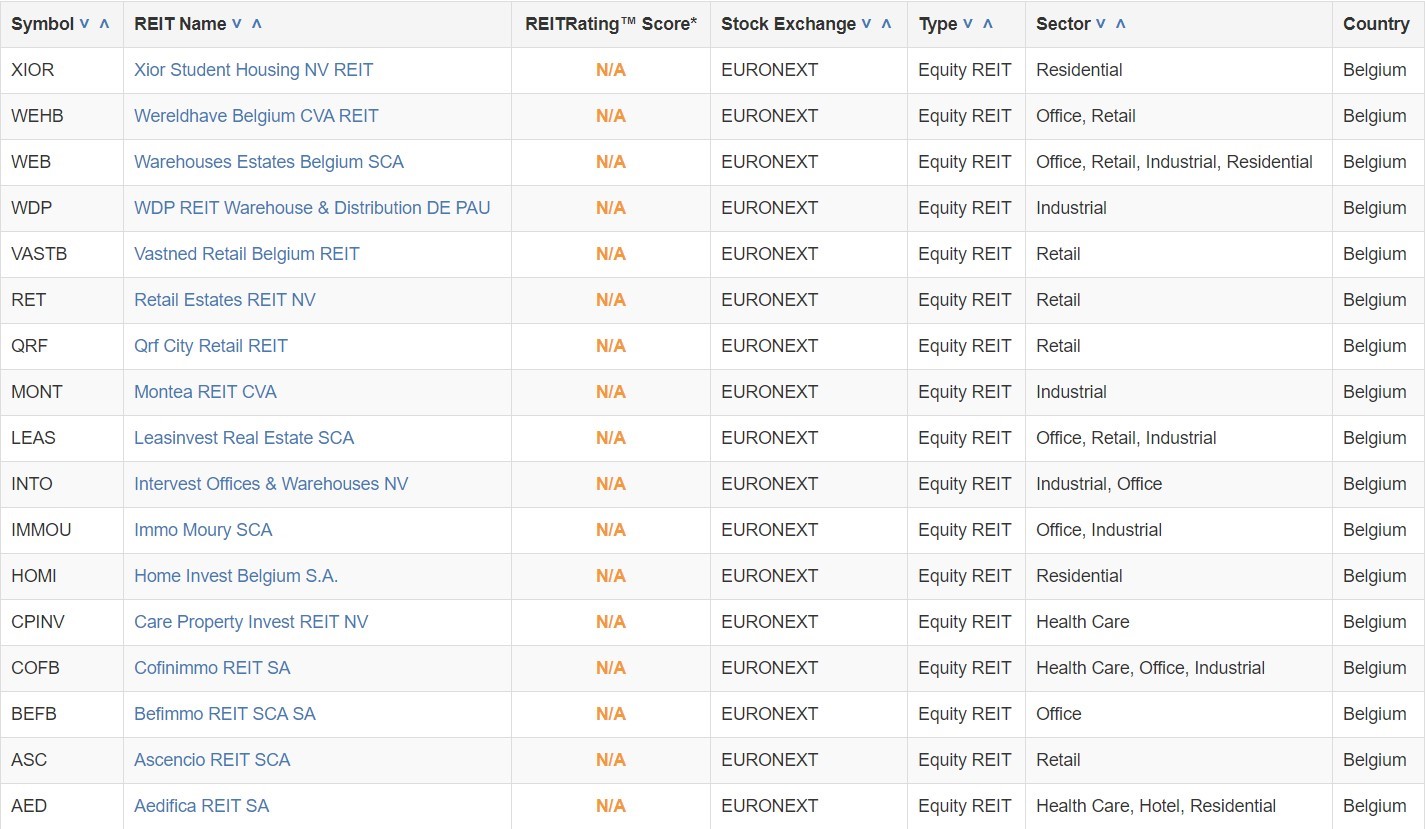Open Ascencio REIT SCA link

tap(212, 760)
